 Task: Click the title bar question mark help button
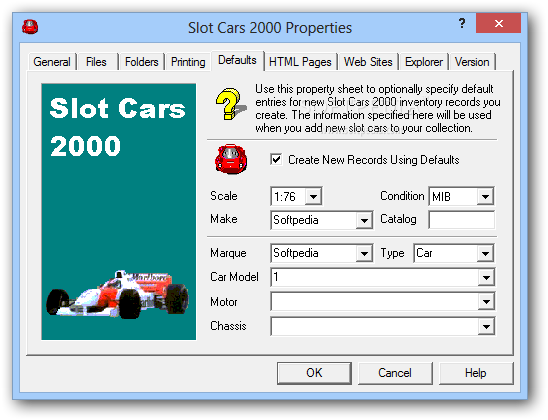(x=462, y=23)
